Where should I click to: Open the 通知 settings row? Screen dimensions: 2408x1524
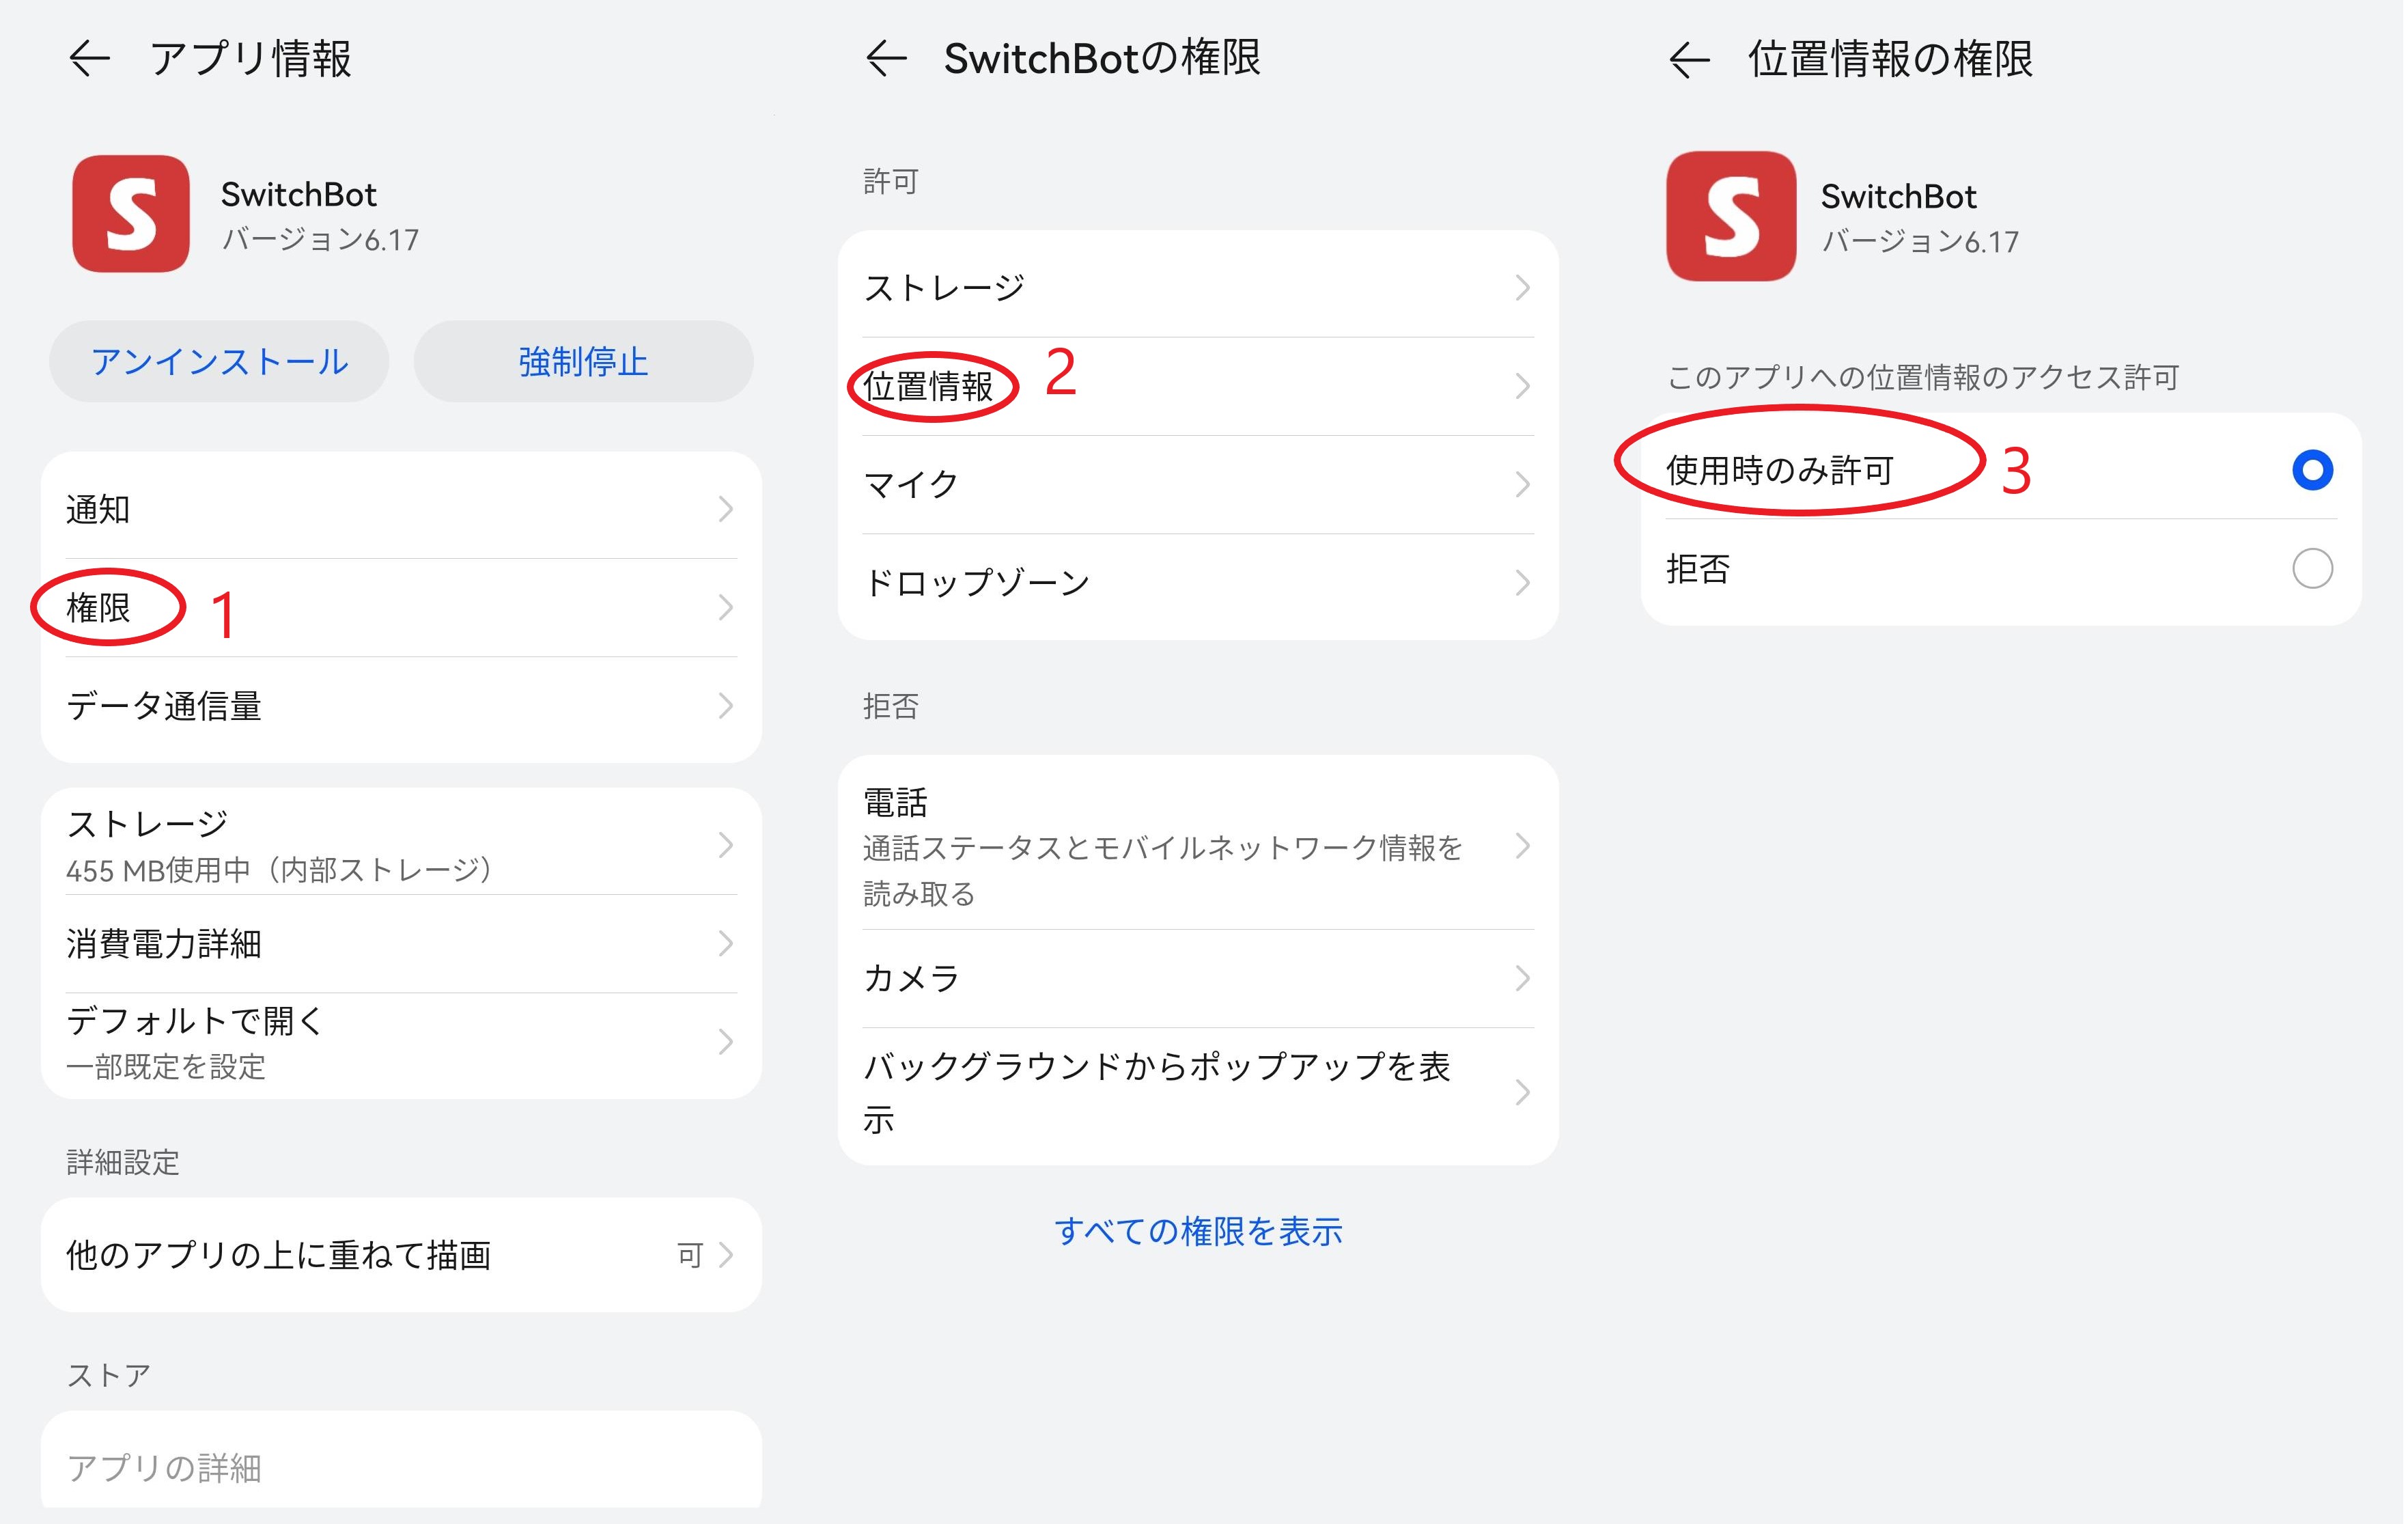coord(401,509)
